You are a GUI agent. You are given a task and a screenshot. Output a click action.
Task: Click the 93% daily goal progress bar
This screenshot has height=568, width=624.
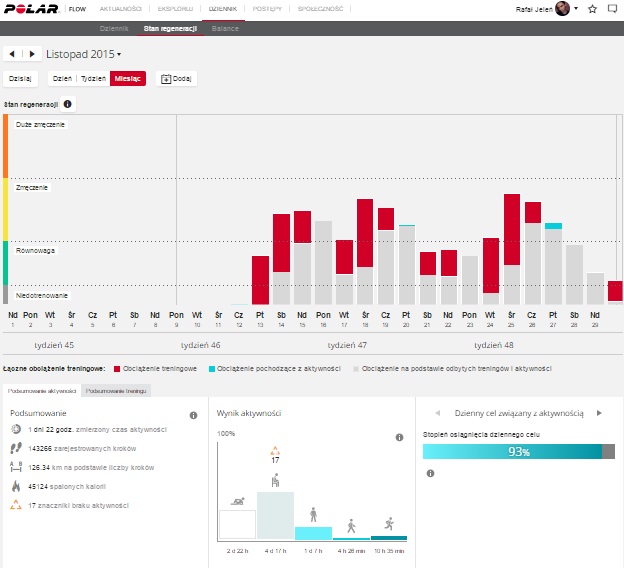[x=518, y=452]
